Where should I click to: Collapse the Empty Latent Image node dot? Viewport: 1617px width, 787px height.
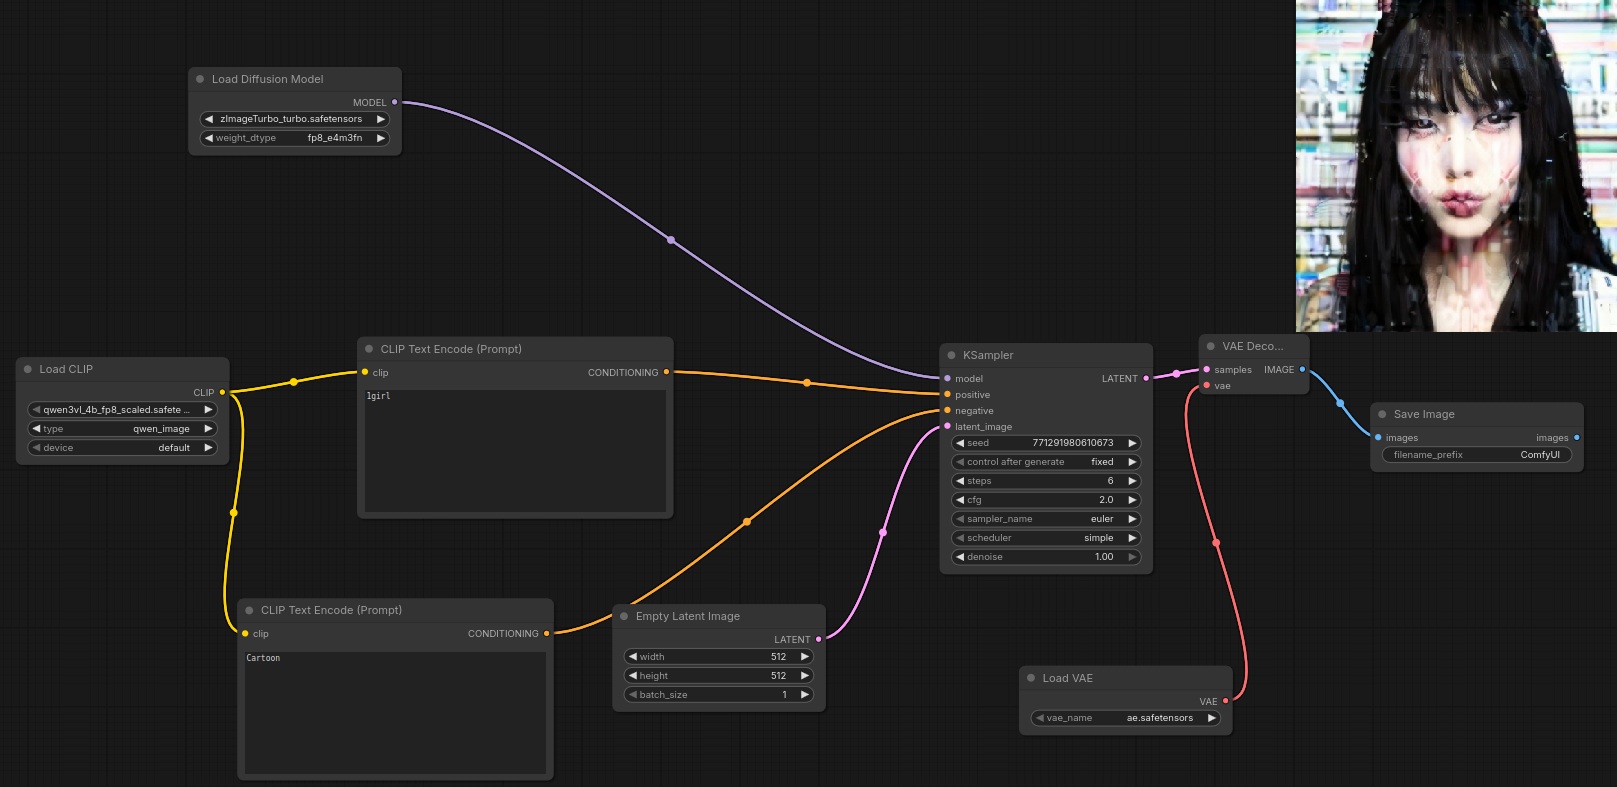pos(624,616)
